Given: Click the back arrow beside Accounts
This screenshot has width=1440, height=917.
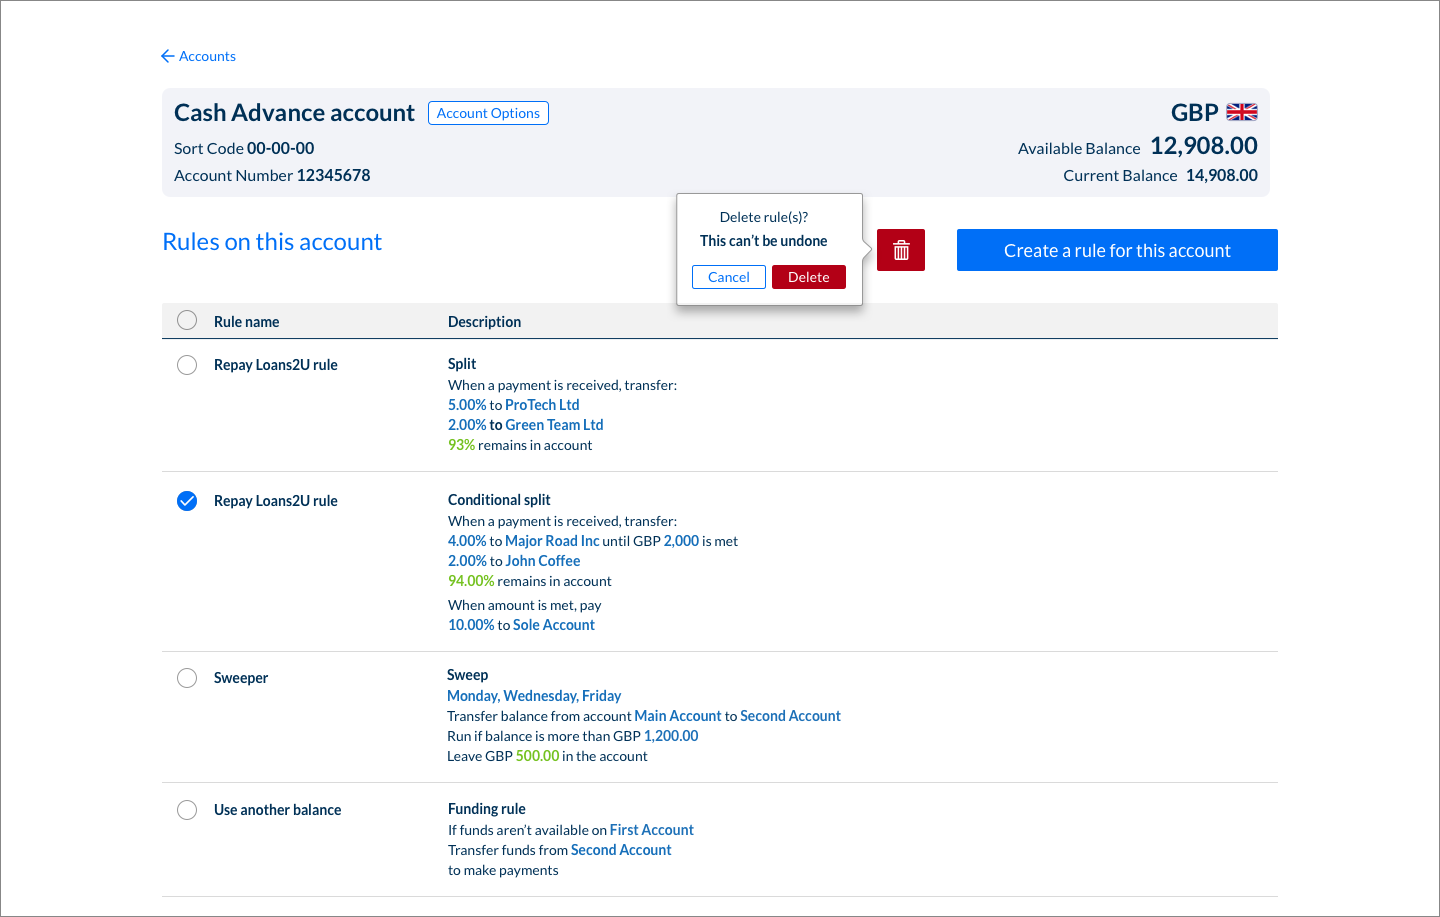Looking at the screenshot, I should [167, 56].
